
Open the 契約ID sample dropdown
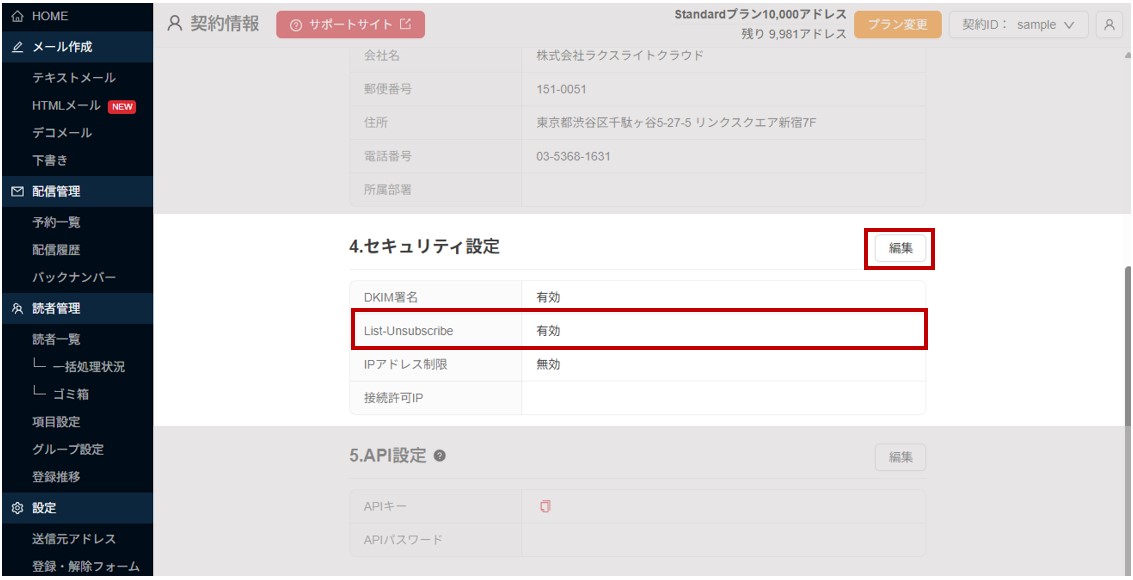1019,25
